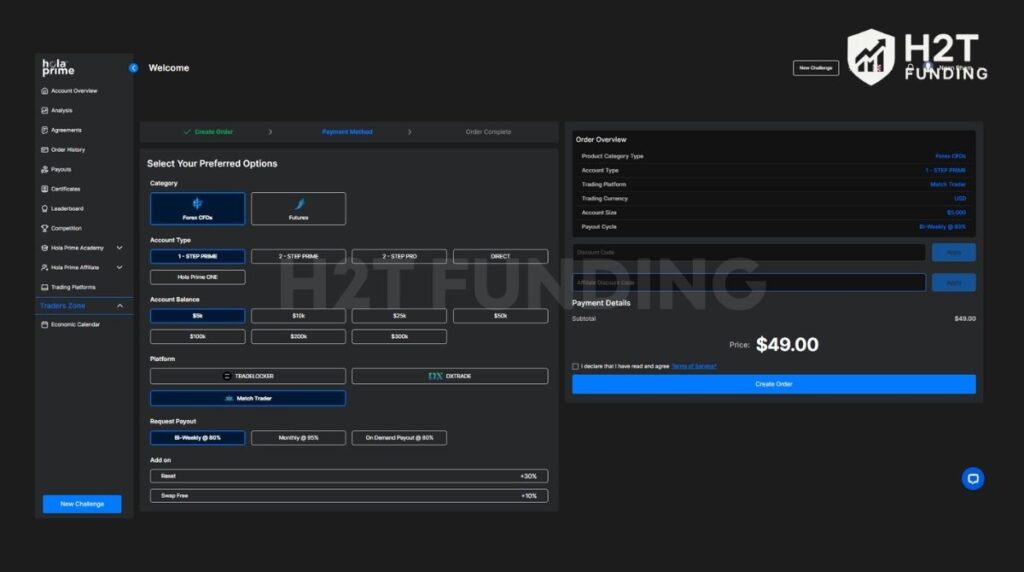Click chevron after Payment Method step
The width and height of the screenshot is (1024, 572).
tap(409, 132)
